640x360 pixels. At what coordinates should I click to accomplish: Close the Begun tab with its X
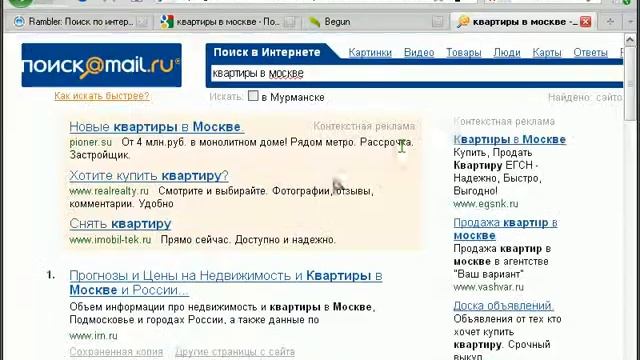(x=437, y=22)
